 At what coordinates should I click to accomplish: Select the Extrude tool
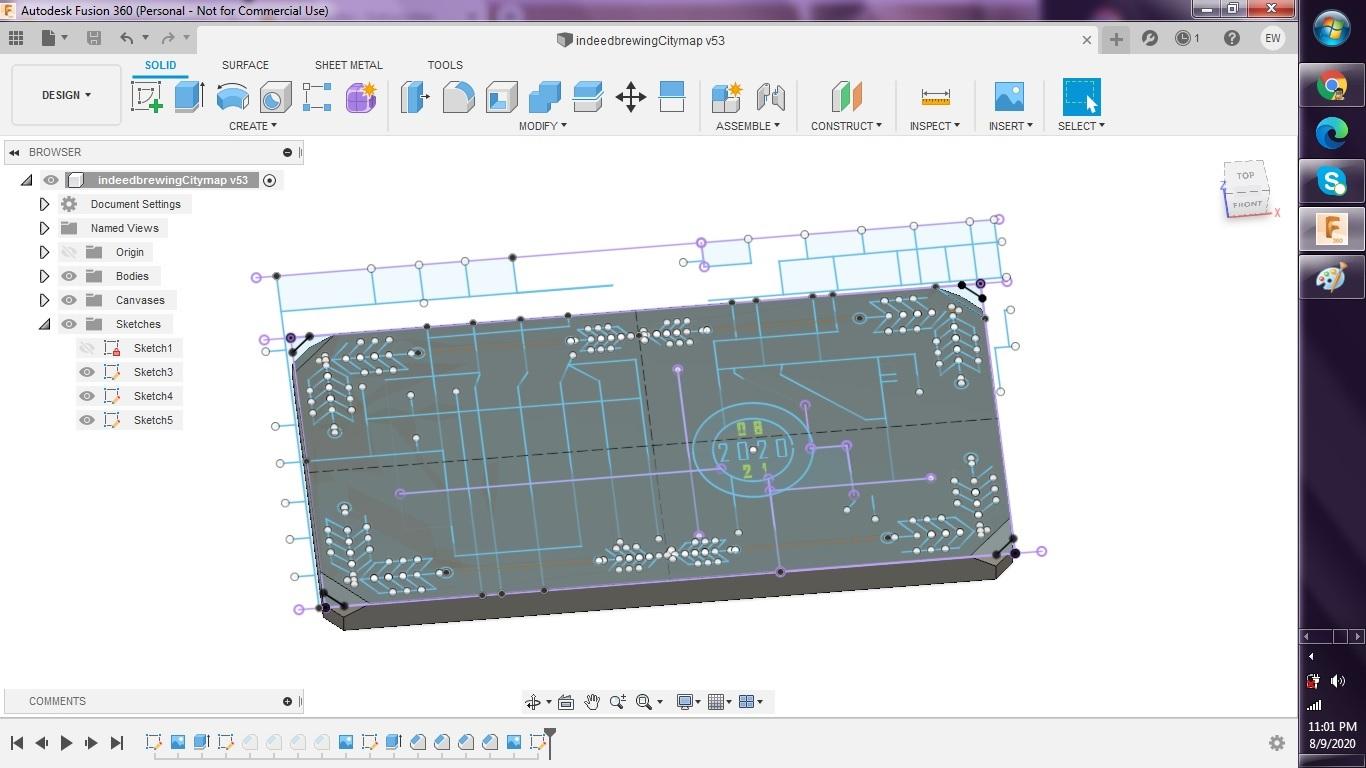[189, 97]
